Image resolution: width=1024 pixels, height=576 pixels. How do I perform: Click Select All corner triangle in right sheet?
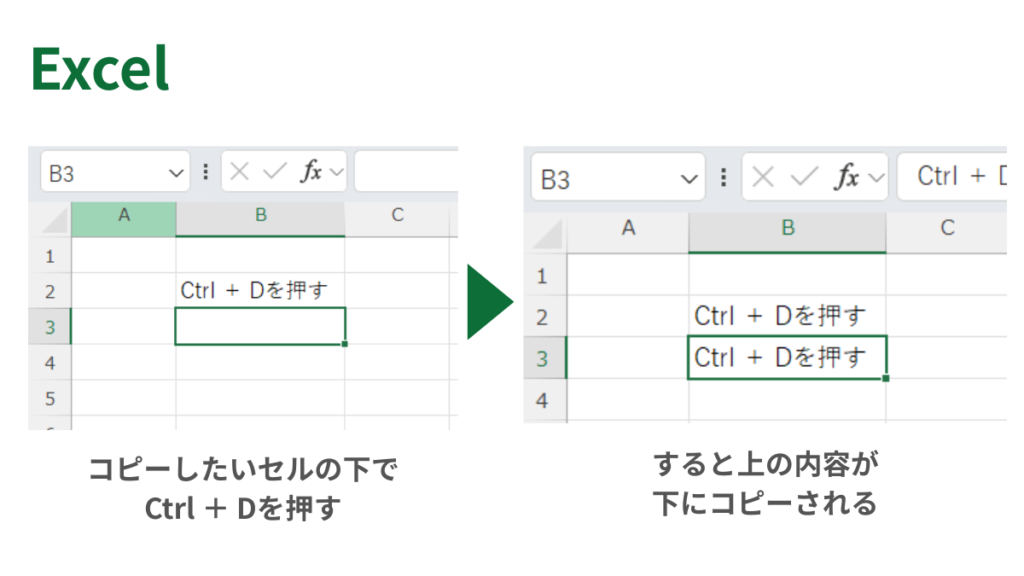[548, 234]
